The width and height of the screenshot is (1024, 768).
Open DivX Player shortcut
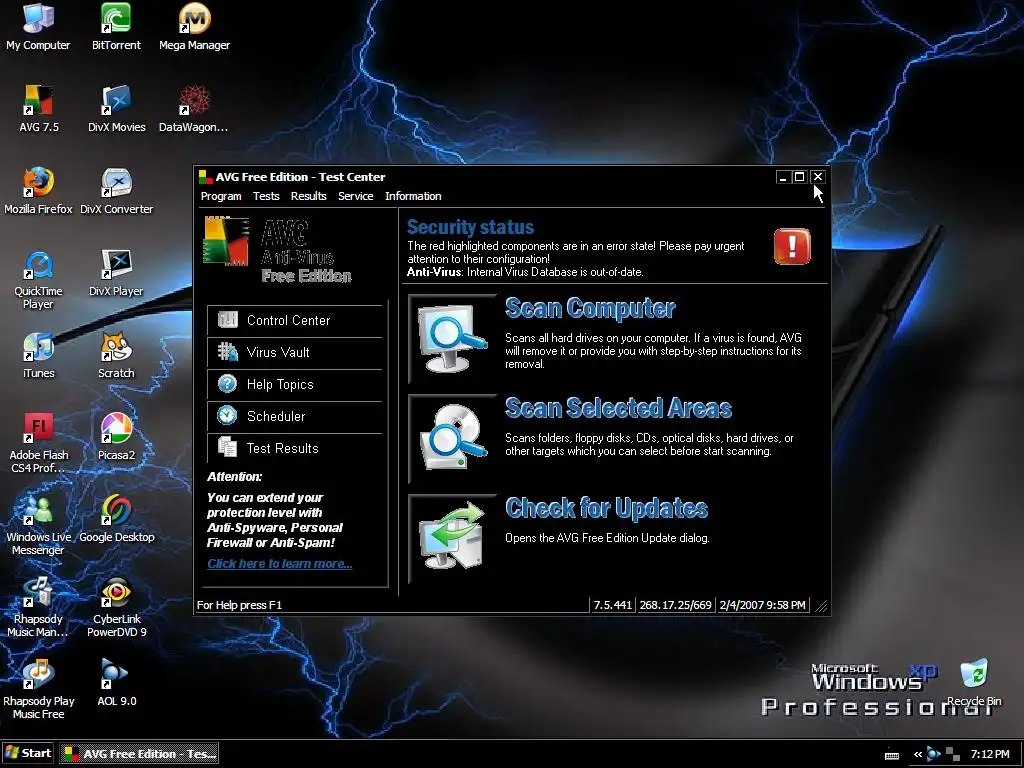click(x=116, y=273)
